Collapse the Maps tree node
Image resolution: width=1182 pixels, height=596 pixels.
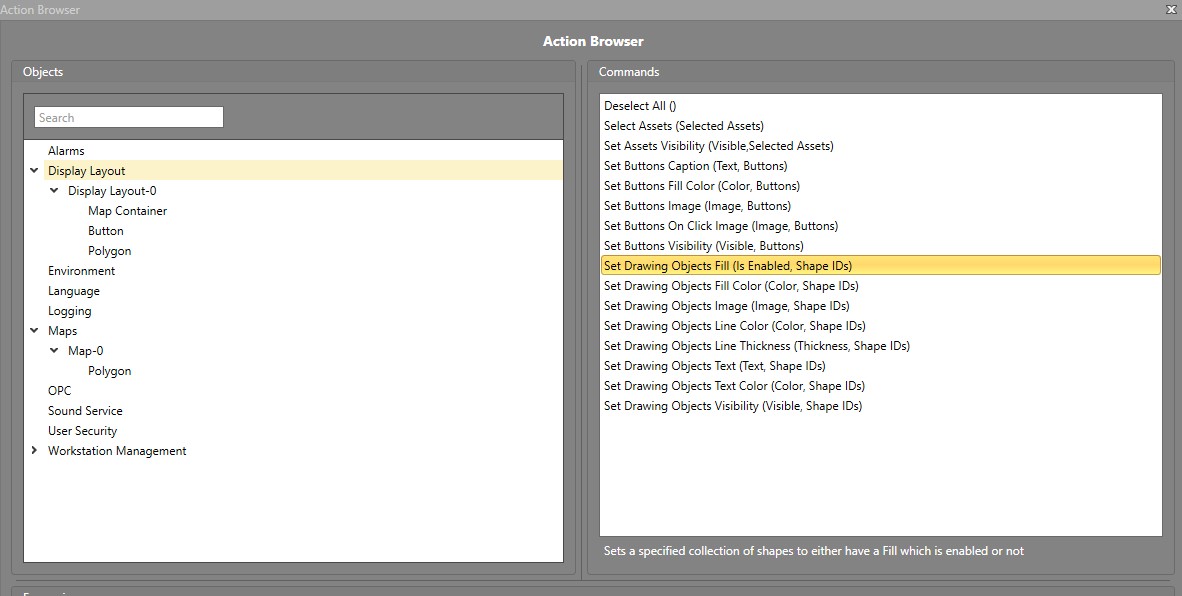35,331
